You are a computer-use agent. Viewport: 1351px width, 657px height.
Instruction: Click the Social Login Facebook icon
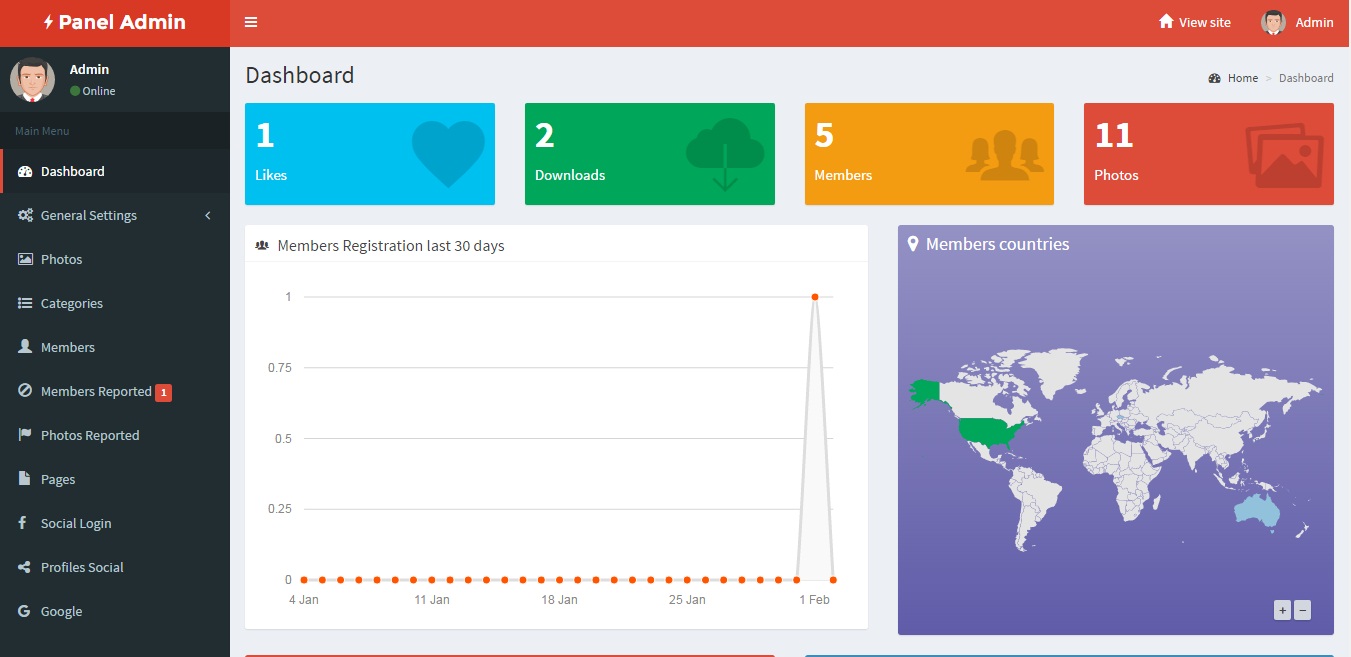pyautogui.click(x=22, y=523)
